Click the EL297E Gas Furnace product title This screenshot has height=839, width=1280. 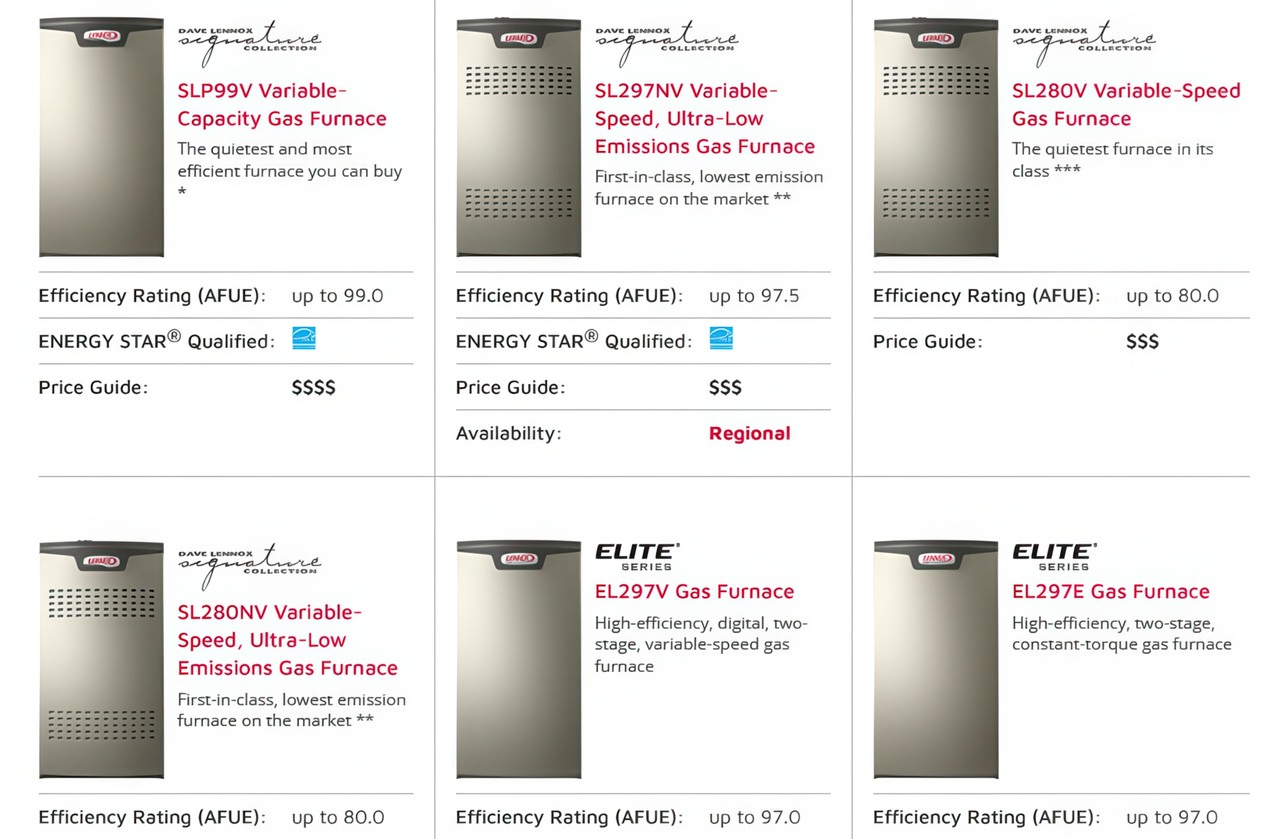tap(1110, 592)
